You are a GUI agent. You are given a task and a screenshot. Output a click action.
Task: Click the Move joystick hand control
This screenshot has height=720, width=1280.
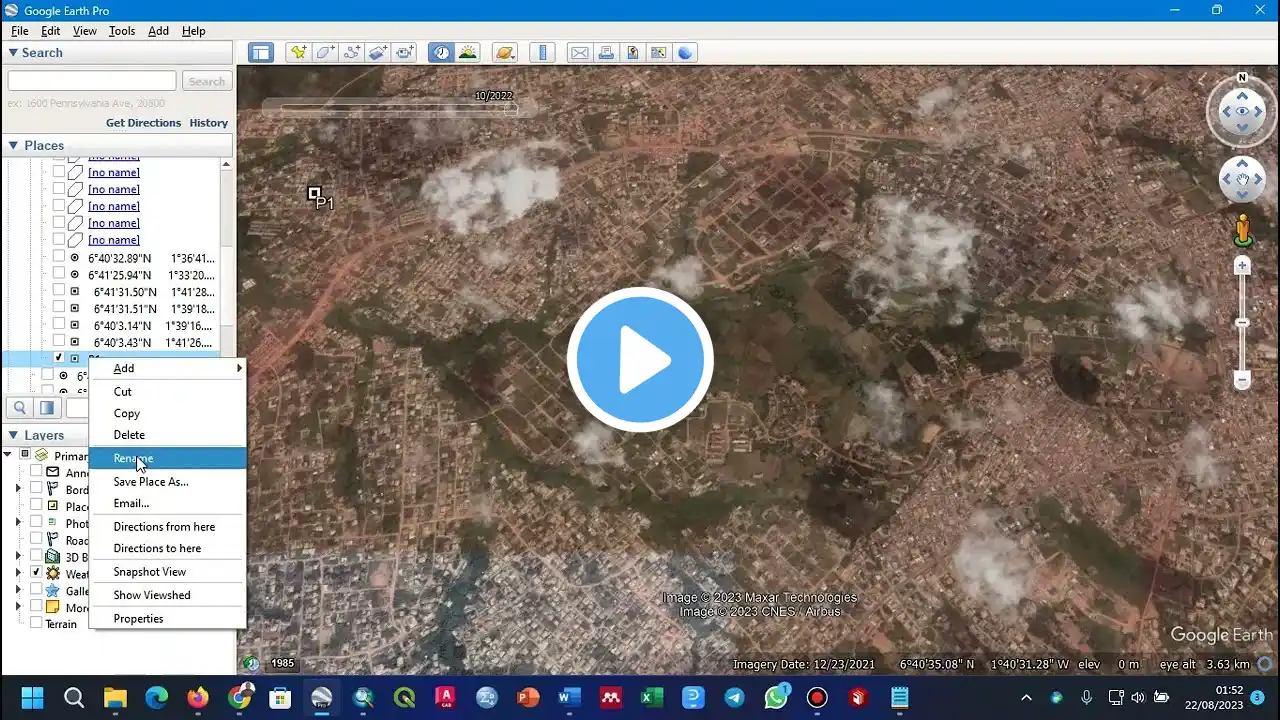point(1242,180)
